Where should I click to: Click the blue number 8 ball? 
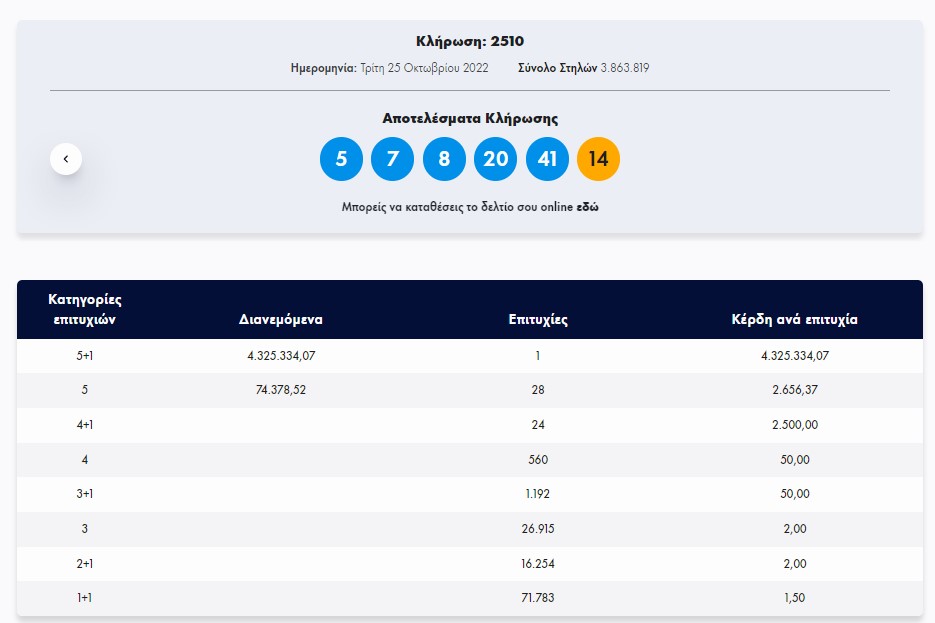444,159
